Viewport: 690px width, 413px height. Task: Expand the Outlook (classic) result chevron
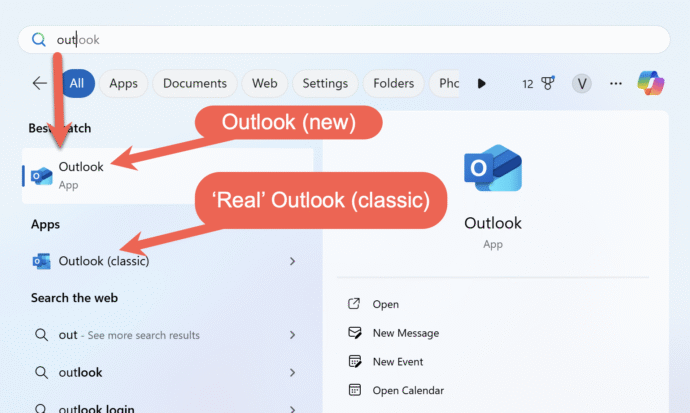pyautogui.click(x=292, y=261)
